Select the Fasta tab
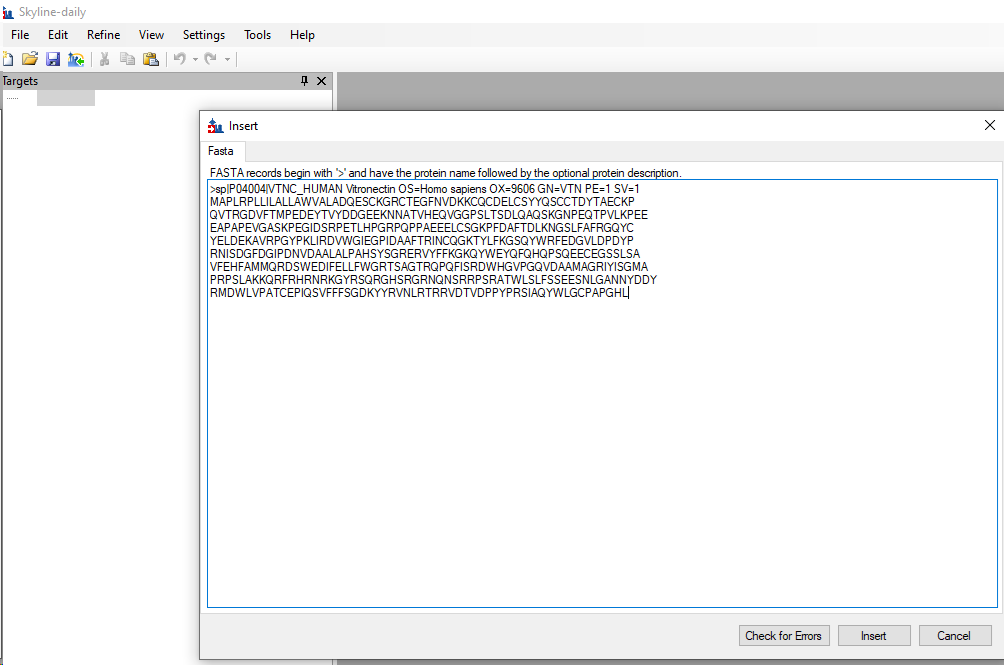 coord(221,151)
